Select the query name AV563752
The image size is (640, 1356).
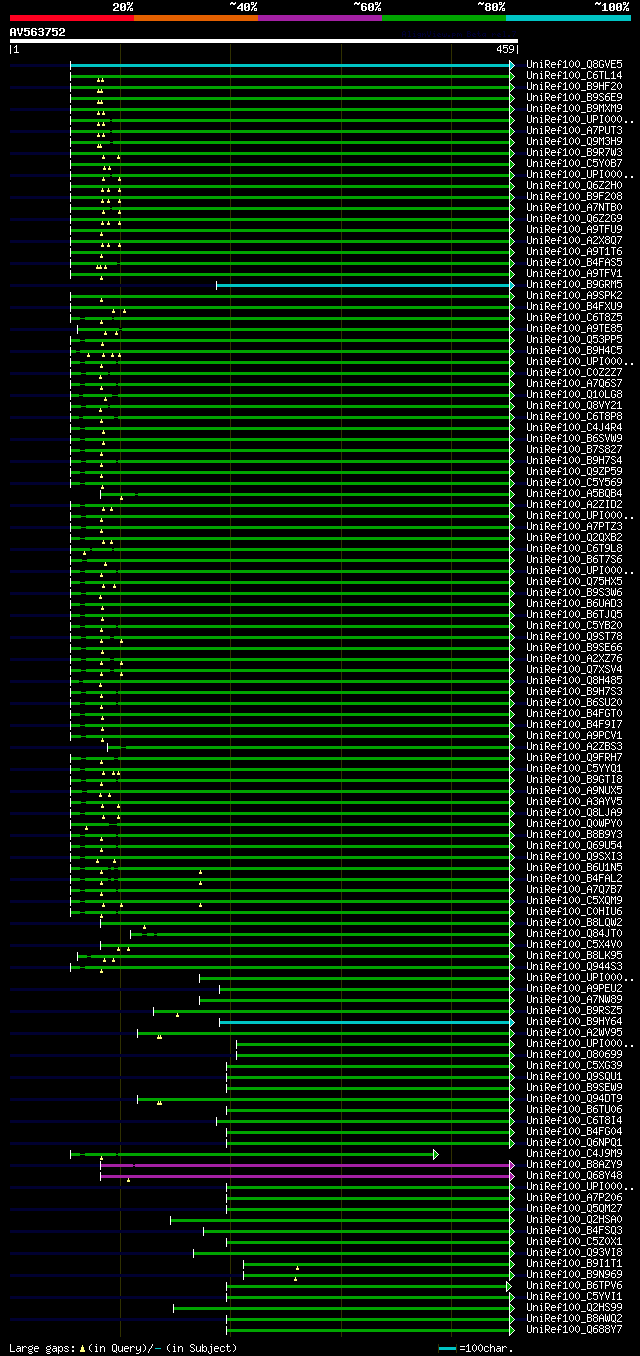[38, 32]
